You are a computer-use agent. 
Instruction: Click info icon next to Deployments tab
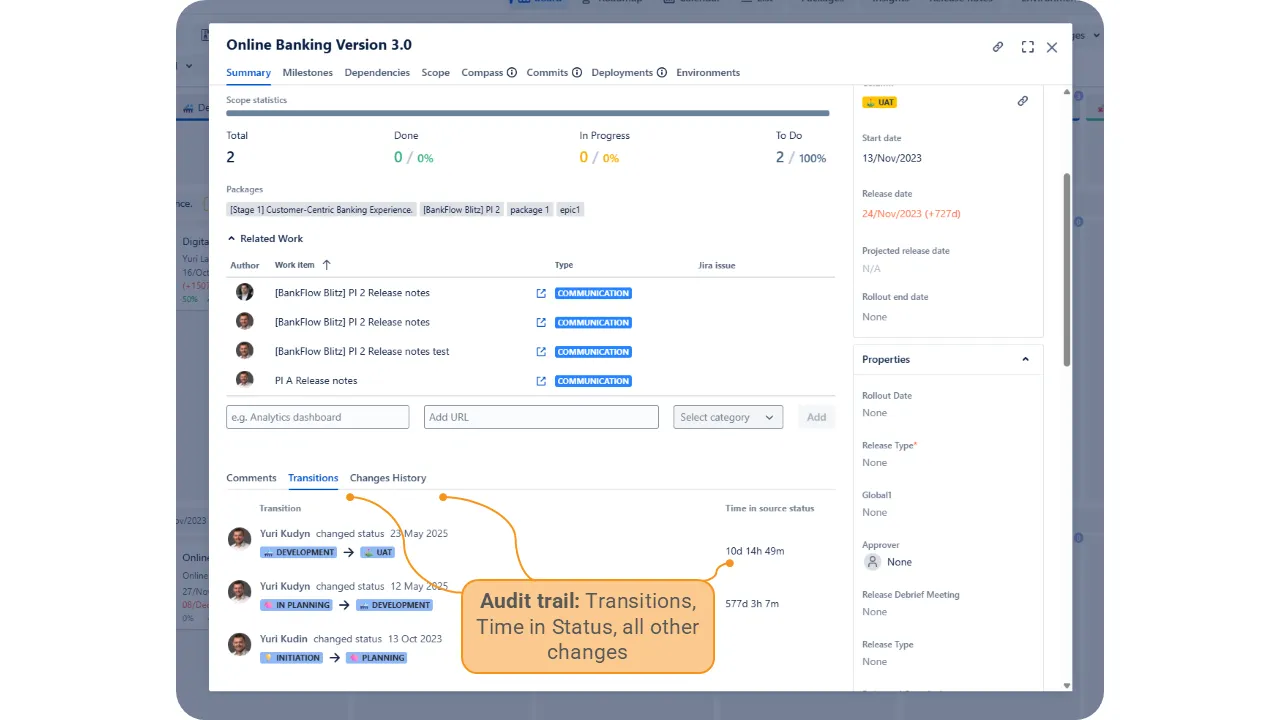pyautogui.click(x=662, y=73)
